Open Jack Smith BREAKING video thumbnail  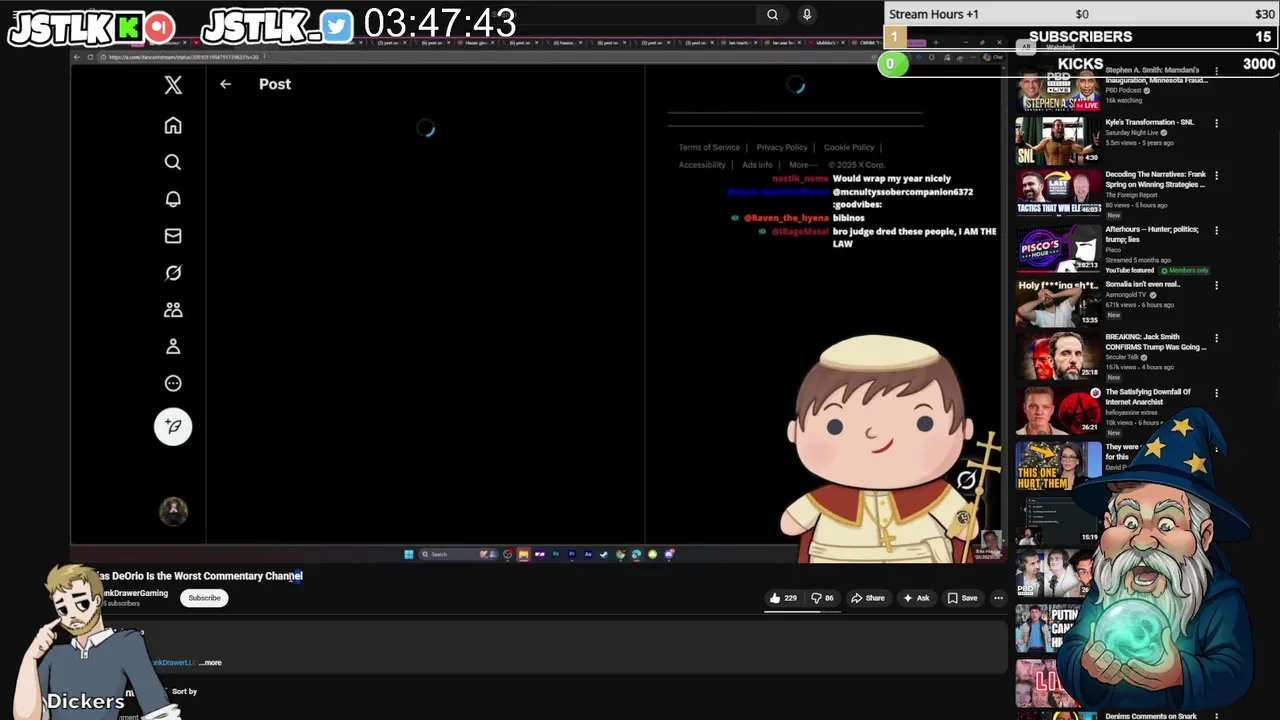click(1058, 356)
